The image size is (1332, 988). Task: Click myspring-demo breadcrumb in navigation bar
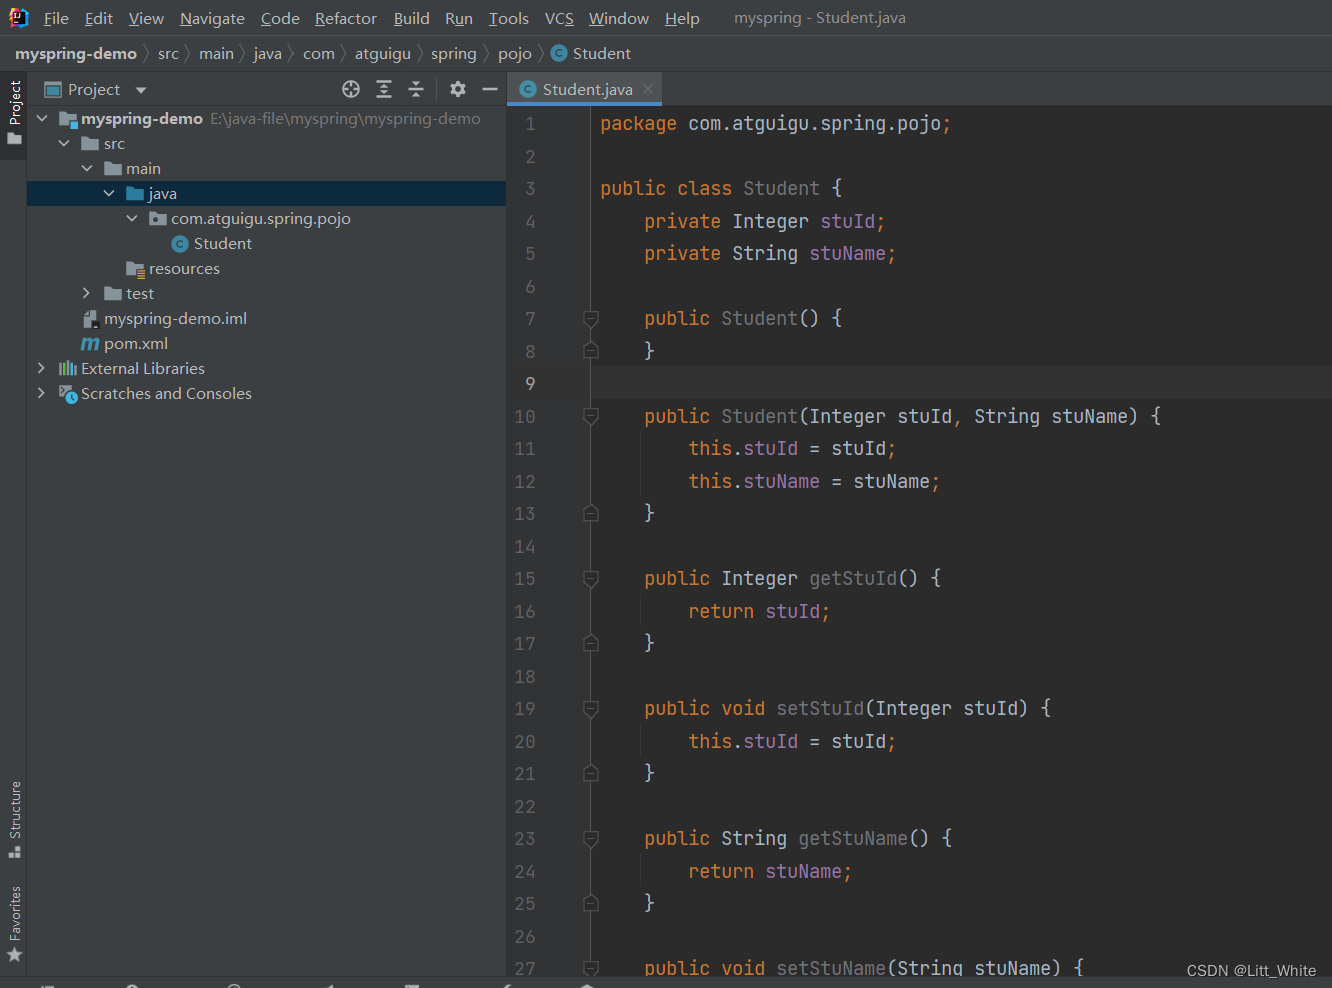coord(76,54)
